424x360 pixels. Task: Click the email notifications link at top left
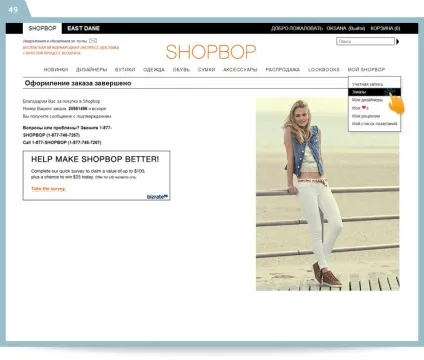pos(55,41)
